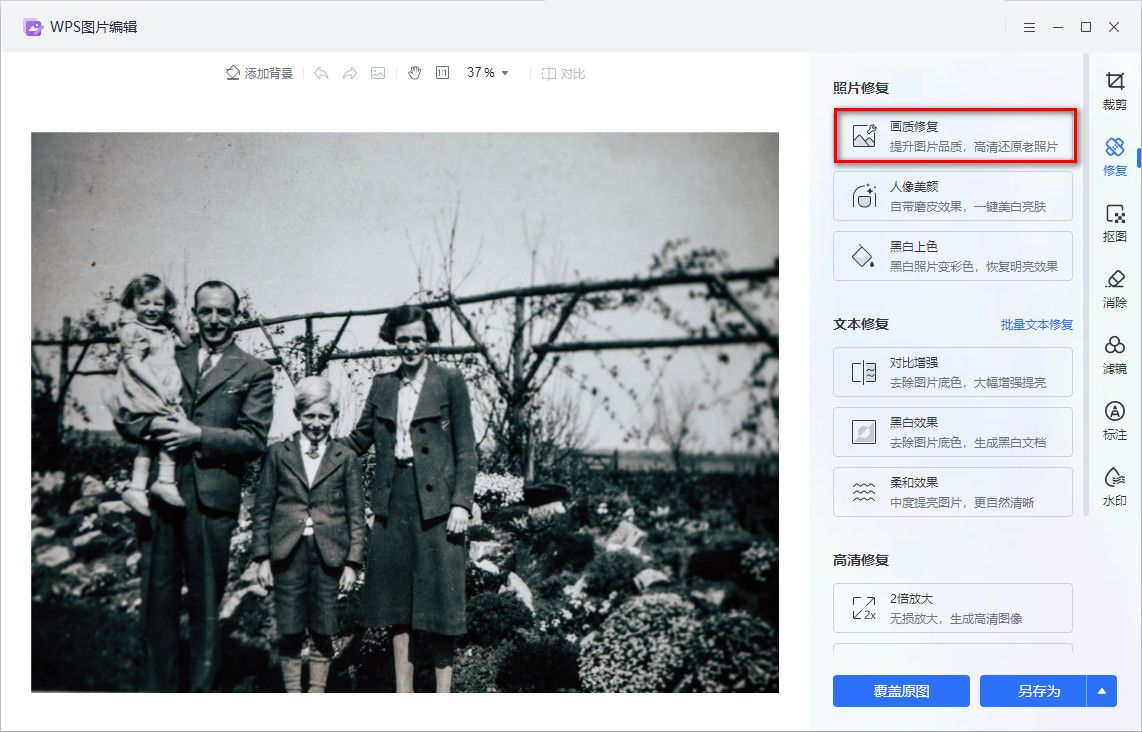Open the 滤镜 filter tab
Viewport: 1142px width, 732px height.
[1114, 355]
